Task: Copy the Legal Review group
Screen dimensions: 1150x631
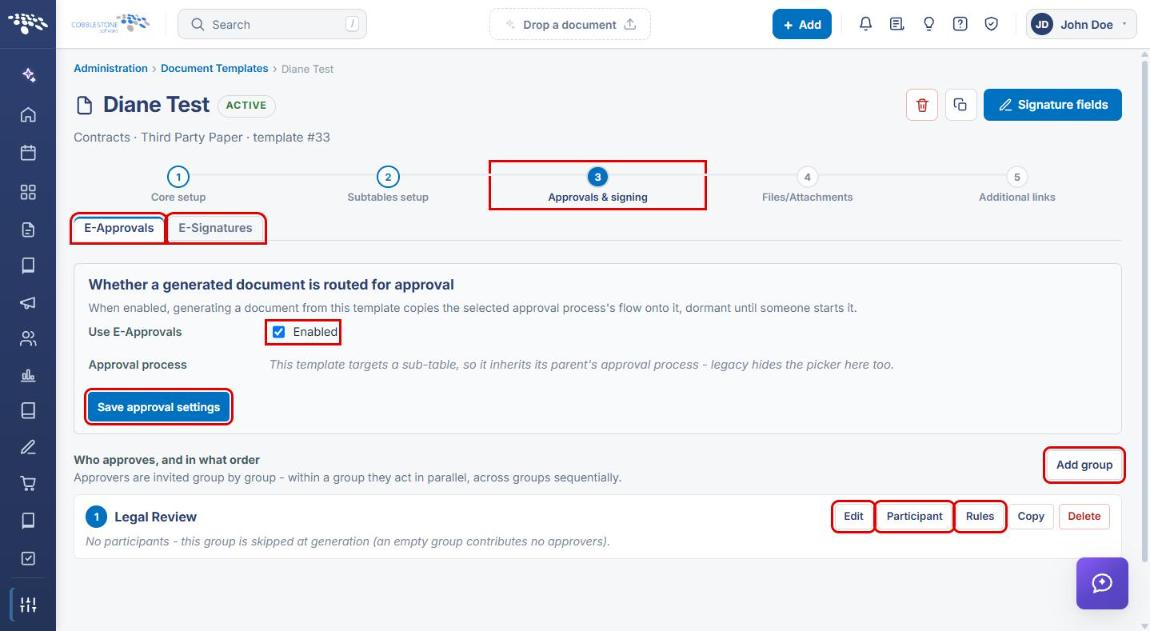Action: 1030,517
